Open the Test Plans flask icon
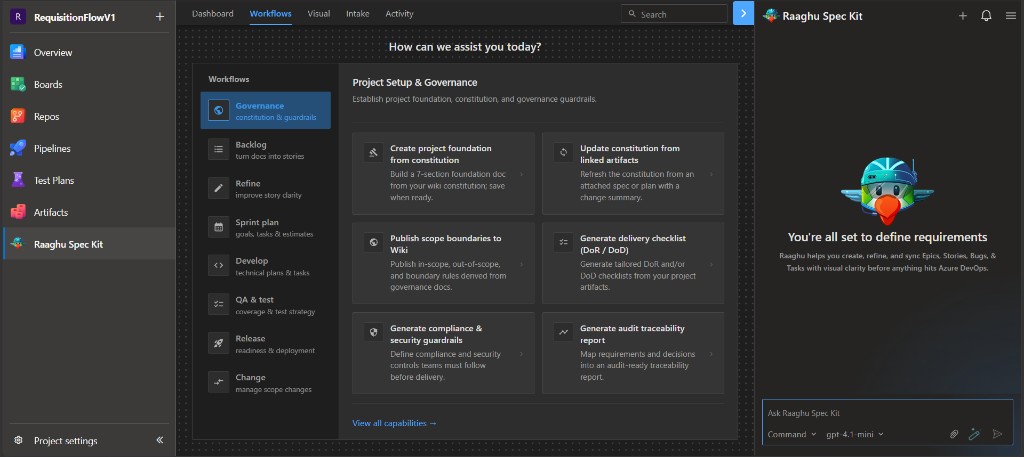 pos(17,180)
